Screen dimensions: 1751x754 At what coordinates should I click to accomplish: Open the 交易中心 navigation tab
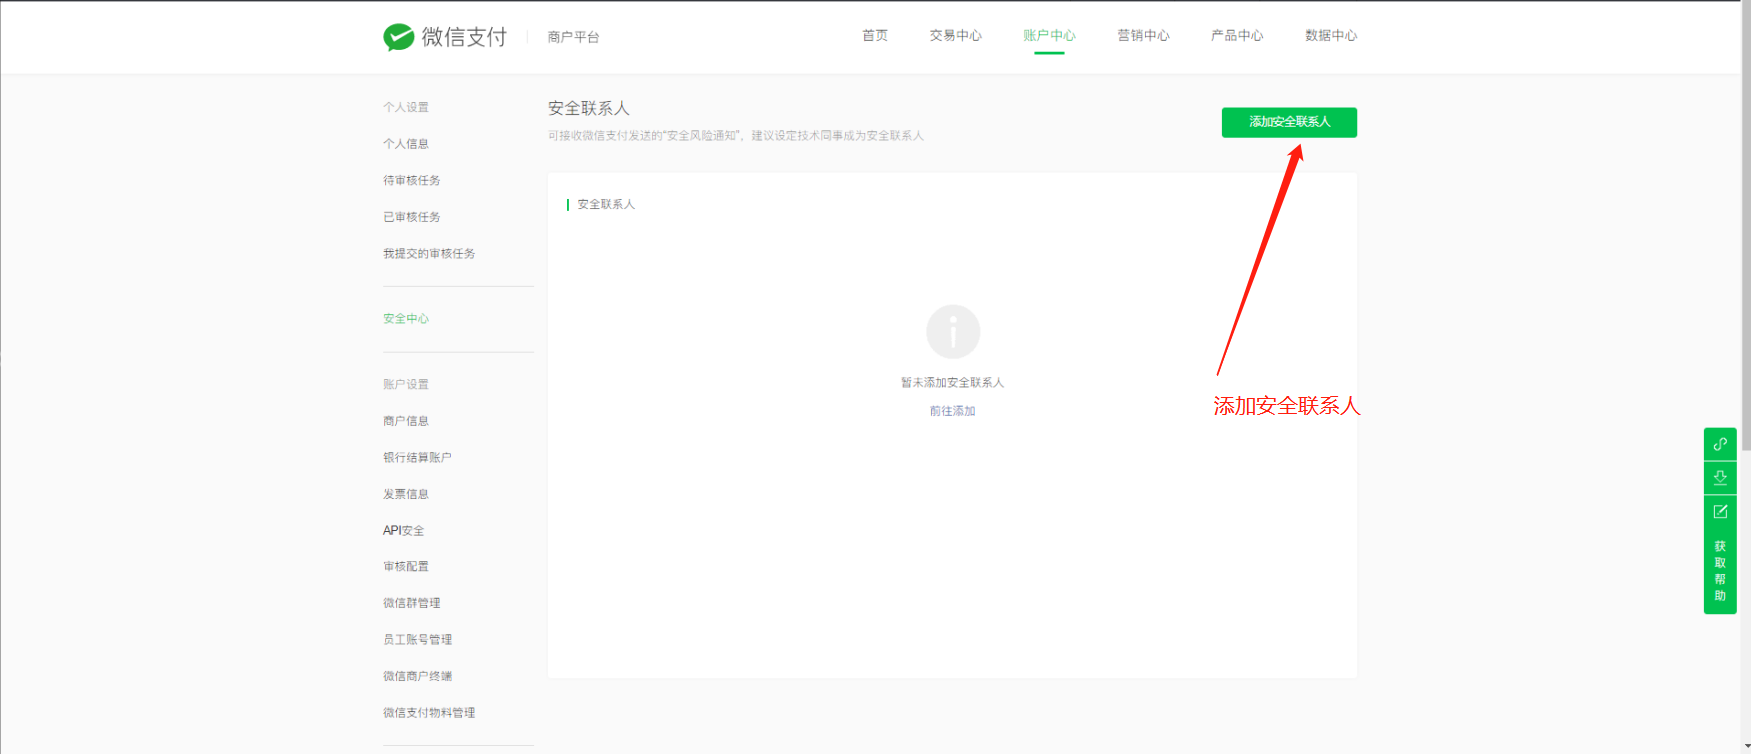point(955,36)
